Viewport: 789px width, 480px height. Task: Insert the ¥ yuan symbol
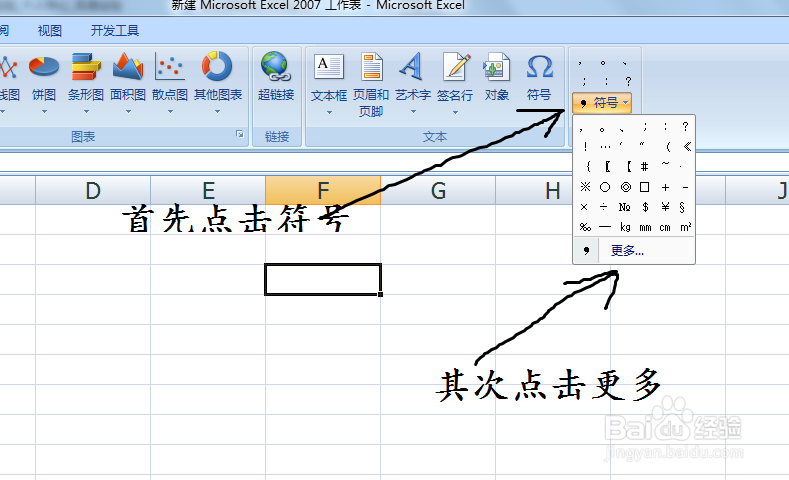point(665,207)
